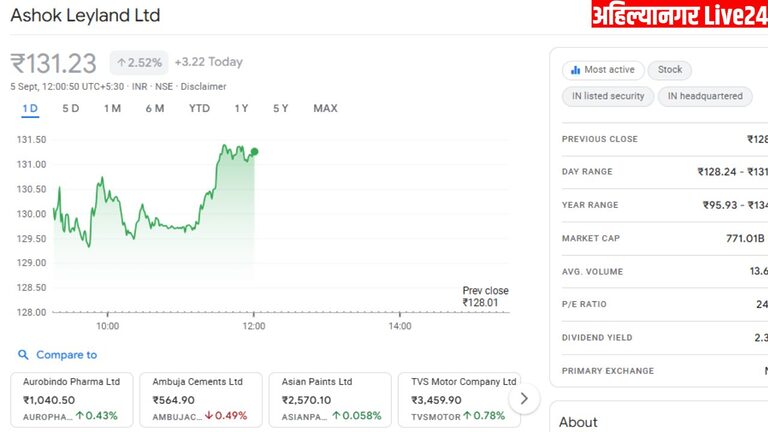This screenshot has width=768, height=432.
Task: Click the Ahilyanagar Live24 logo
Action: [678, 16]
